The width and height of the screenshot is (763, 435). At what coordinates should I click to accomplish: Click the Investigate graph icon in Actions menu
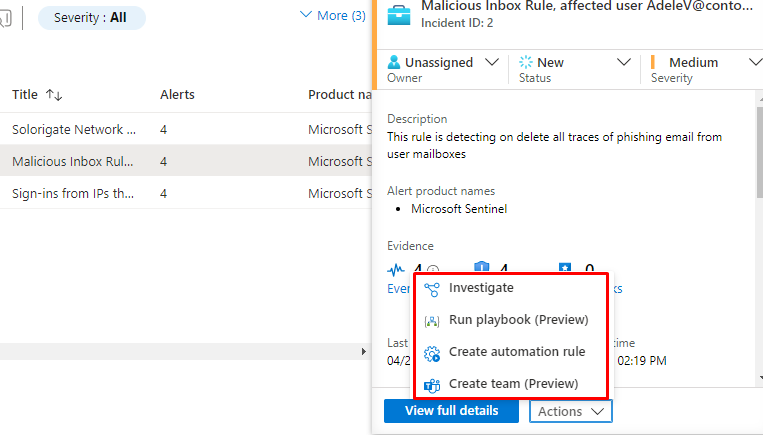click(x=432, y=288)
